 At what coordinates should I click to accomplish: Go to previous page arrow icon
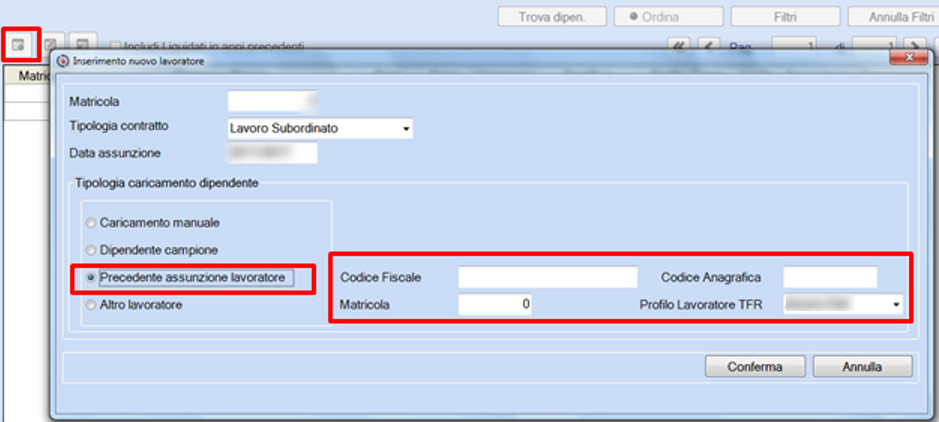click(708, 46)
